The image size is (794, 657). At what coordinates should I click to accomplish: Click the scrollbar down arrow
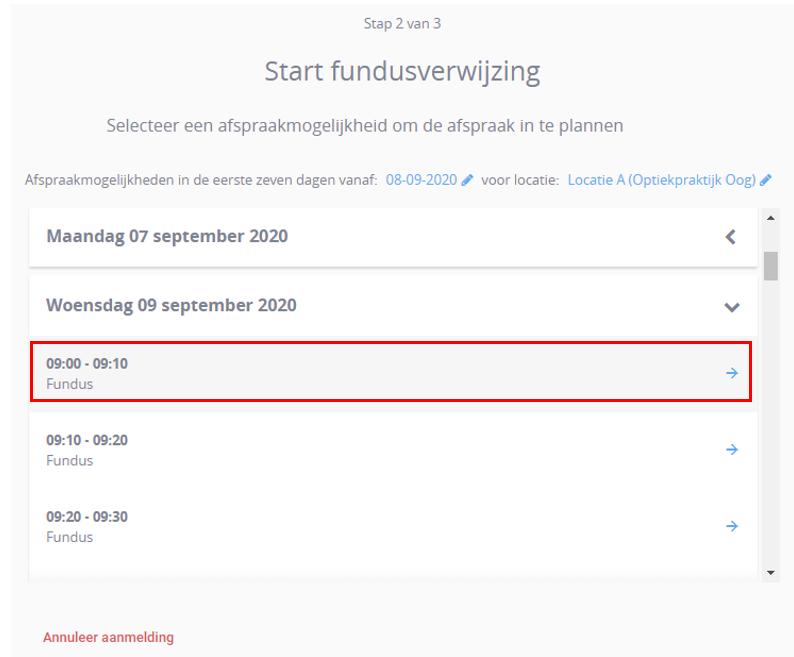[x=771, y=573]
